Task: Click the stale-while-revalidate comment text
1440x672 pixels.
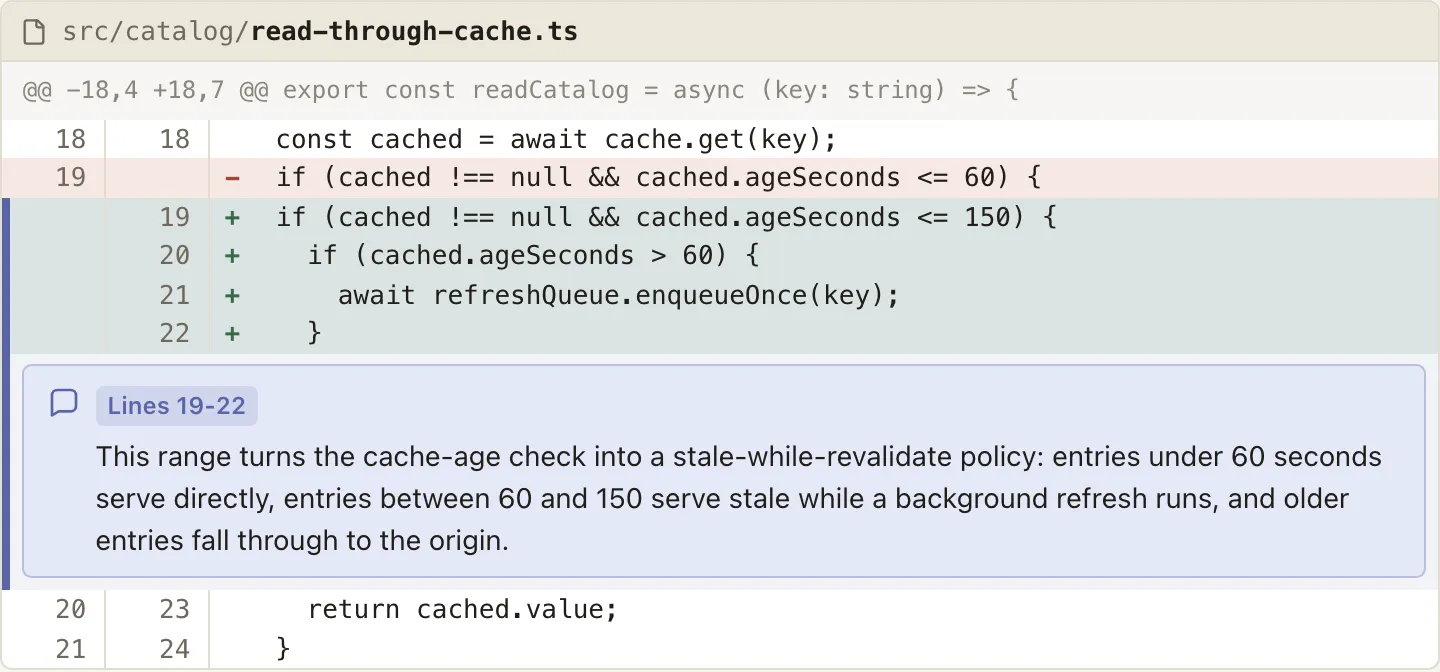Action: click(x=739, y=499)
